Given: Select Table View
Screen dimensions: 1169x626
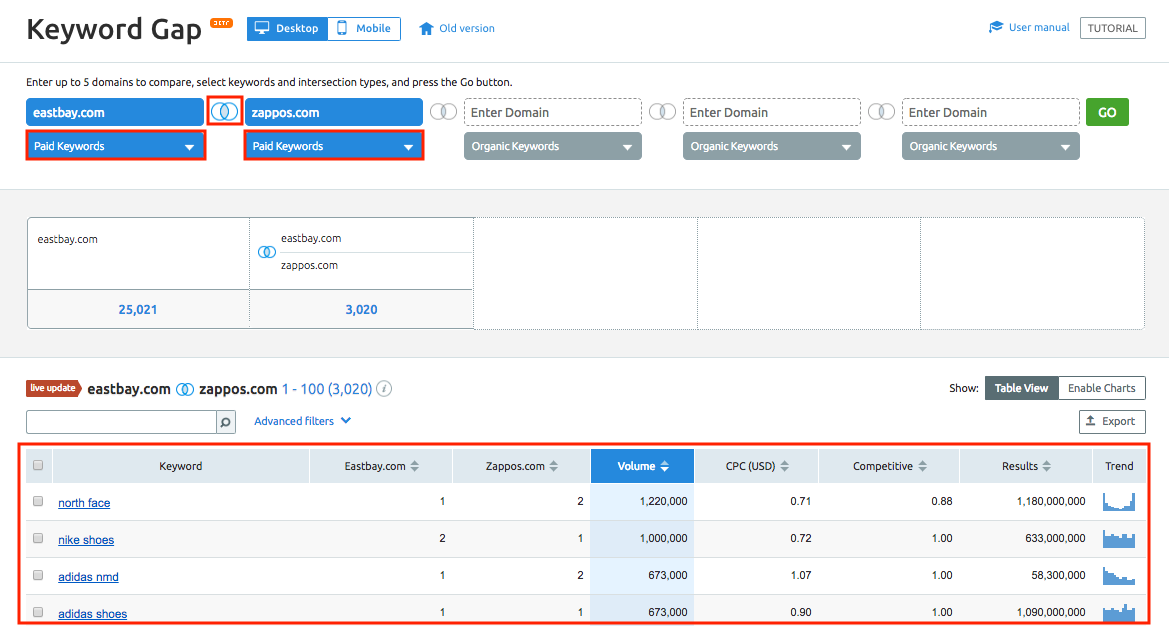Looking at the screenshot, I should [1021, 388].
